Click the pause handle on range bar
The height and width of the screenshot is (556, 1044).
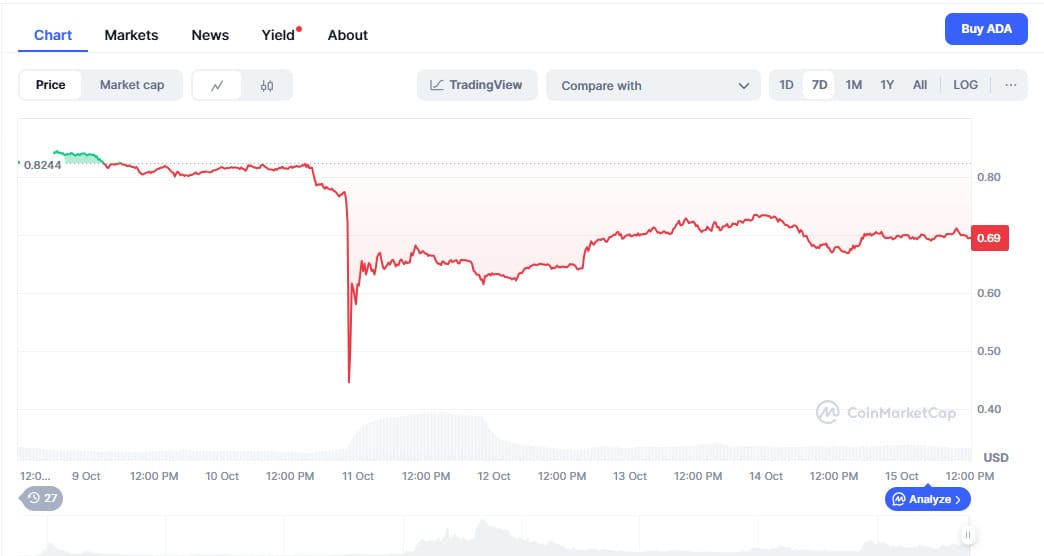pos(967,535)
